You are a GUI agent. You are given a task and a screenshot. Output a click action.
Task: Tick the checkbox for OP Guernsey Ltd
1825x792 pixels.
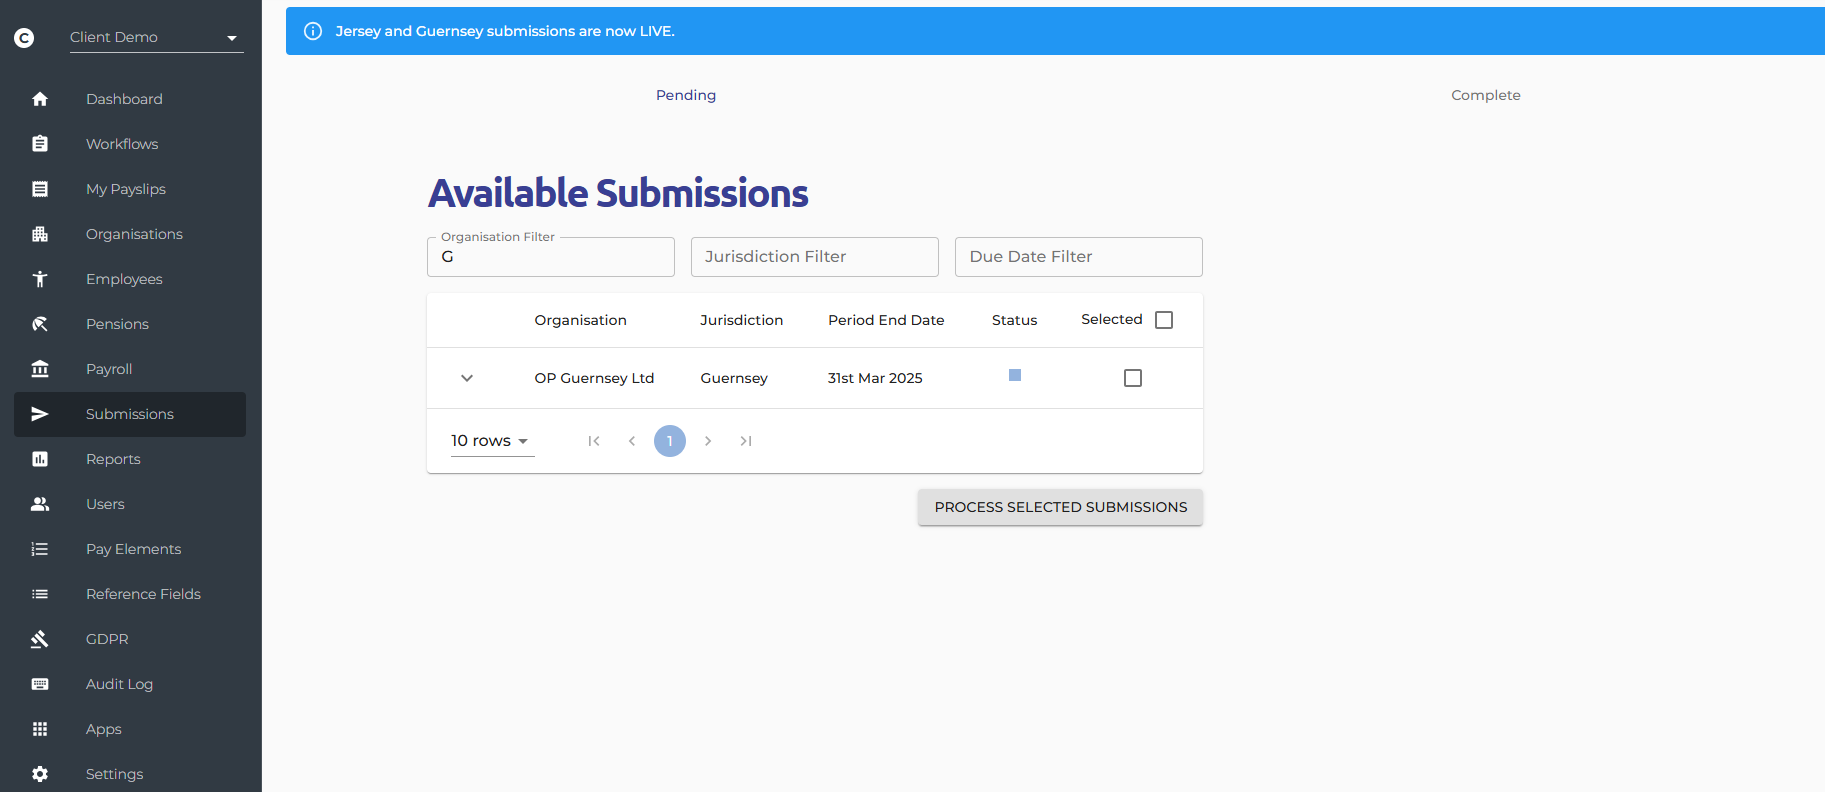pyautogui.click(x=1133, y=378)
